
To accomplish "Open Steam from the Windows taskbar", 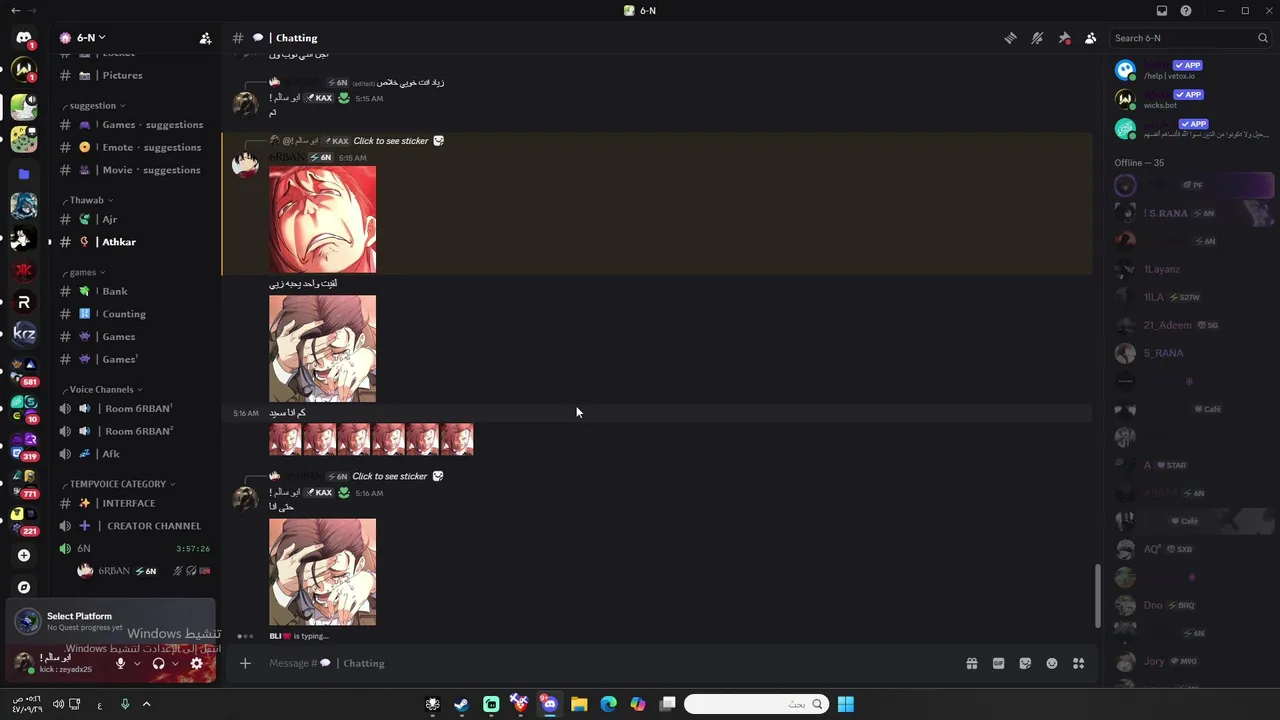I will [x=461, y=704].
